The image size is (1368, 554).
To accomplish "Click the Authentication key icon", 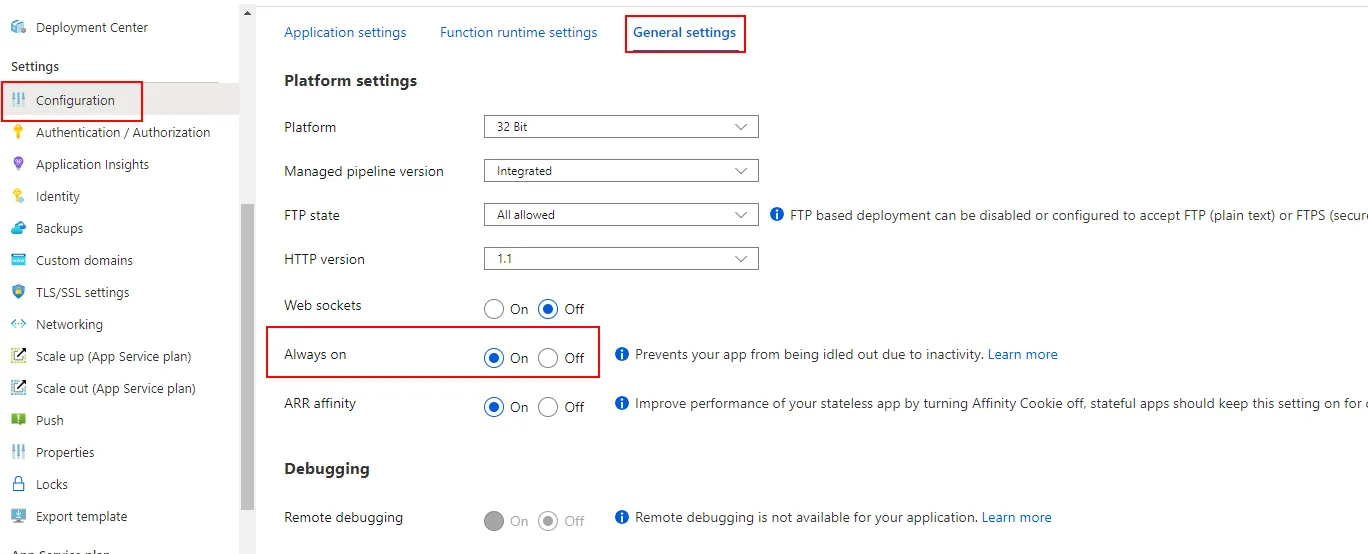I will pos(18,132).
